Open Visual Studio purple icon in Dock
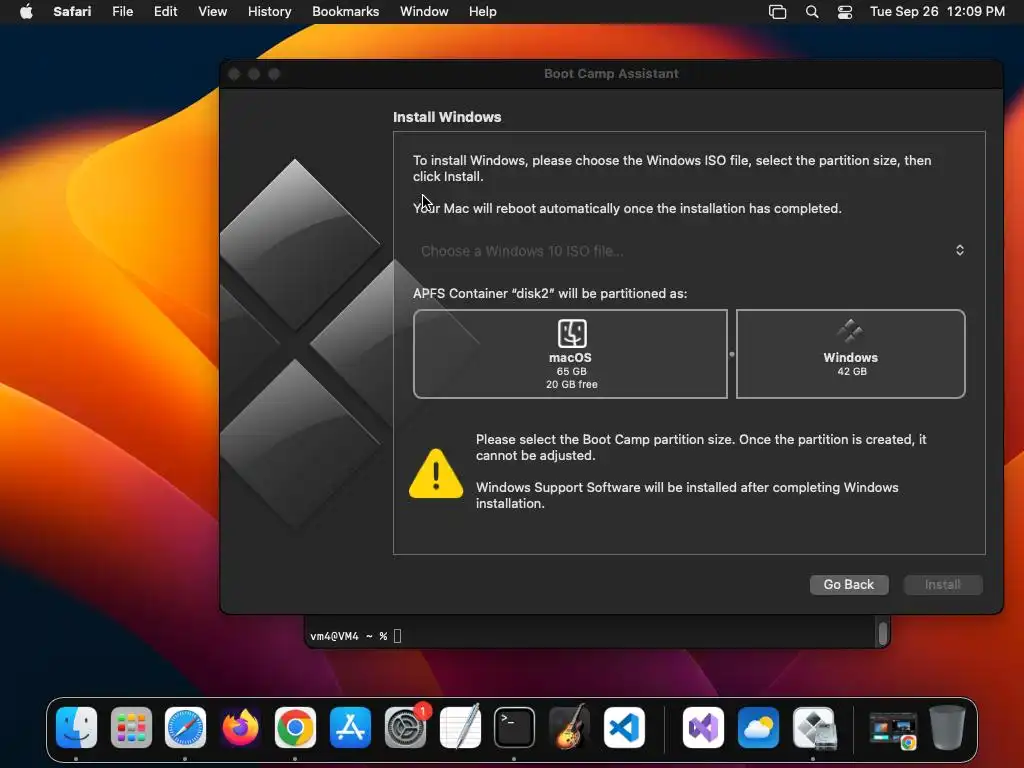 click(703, 728)
